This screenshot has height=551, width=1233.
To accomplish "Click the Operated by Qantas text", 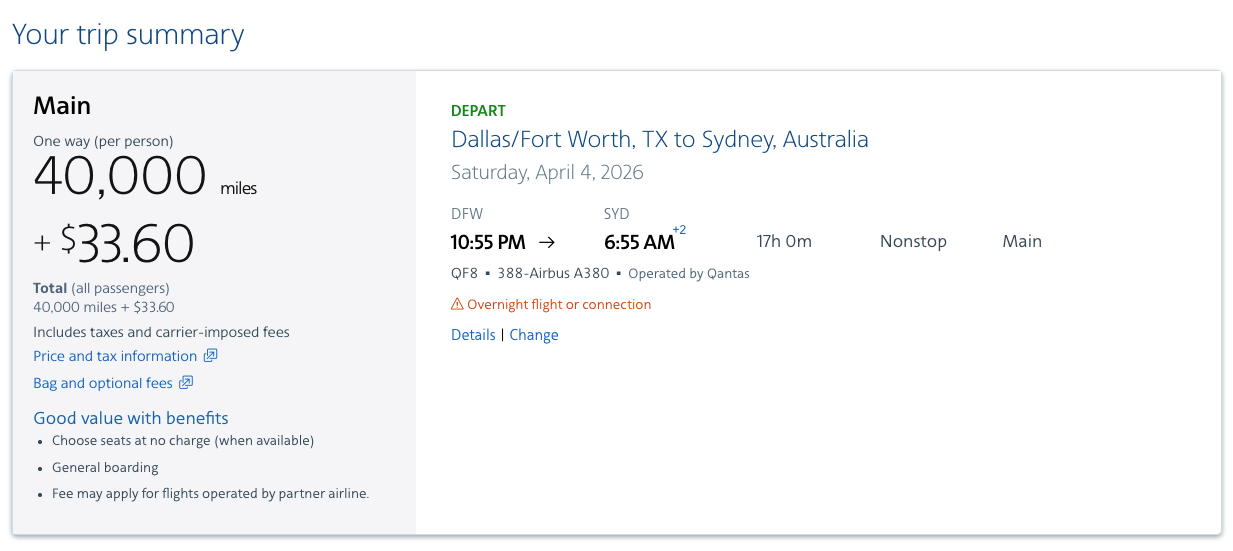I will [689, 273].
